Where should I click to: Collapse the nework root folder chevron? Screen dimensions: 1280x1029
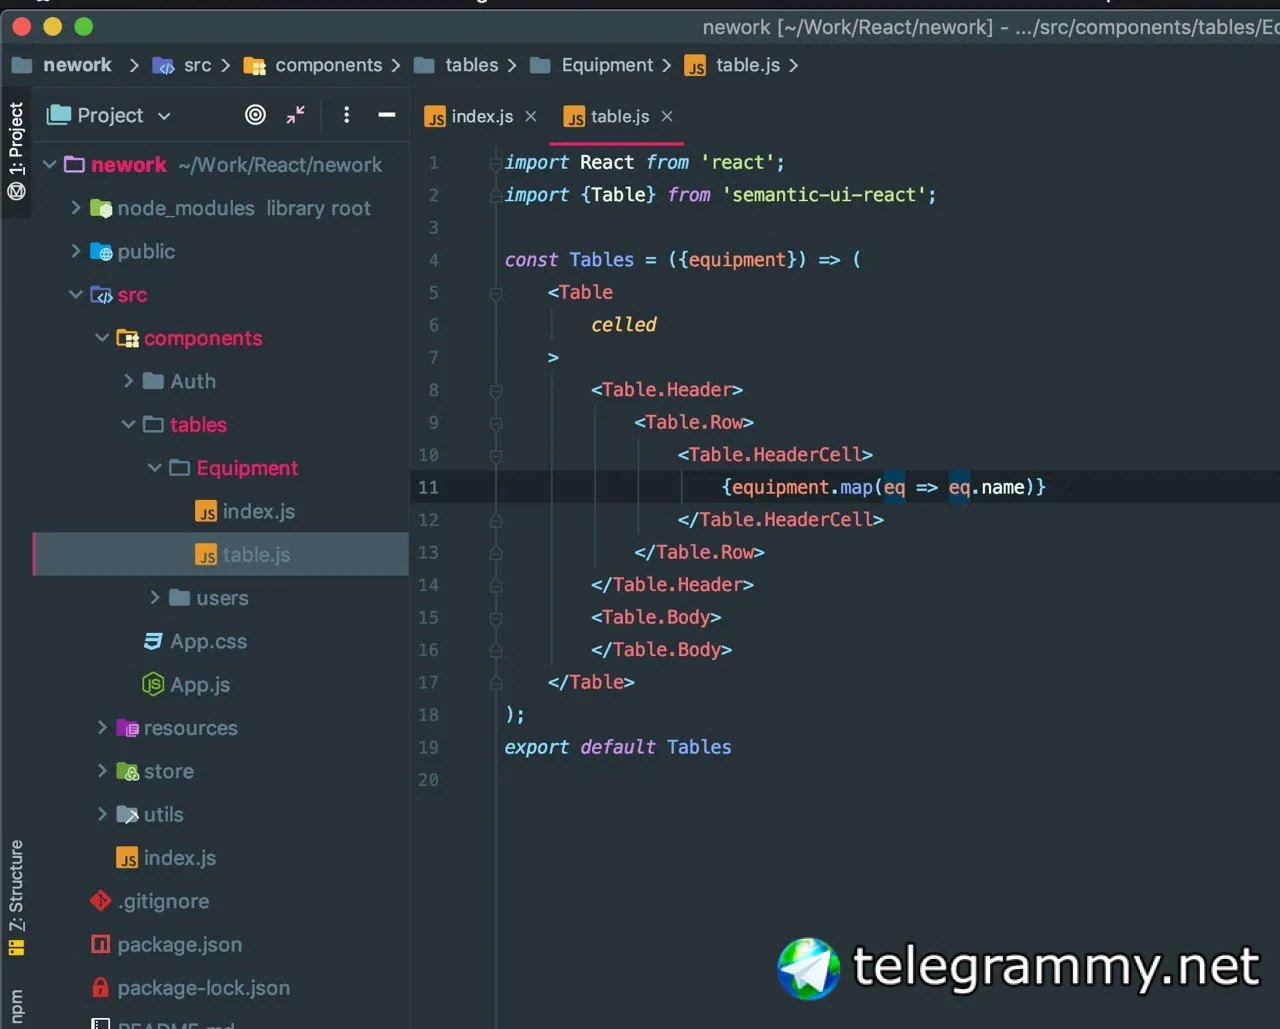tap(50, 165)
